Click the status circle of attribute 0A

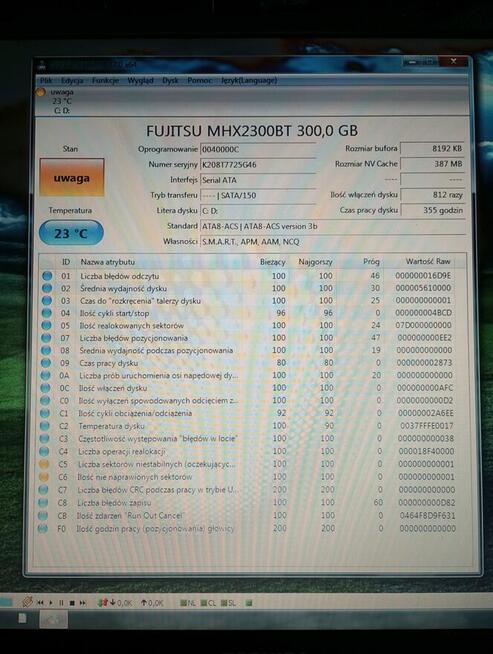click(x=45, y=375)
